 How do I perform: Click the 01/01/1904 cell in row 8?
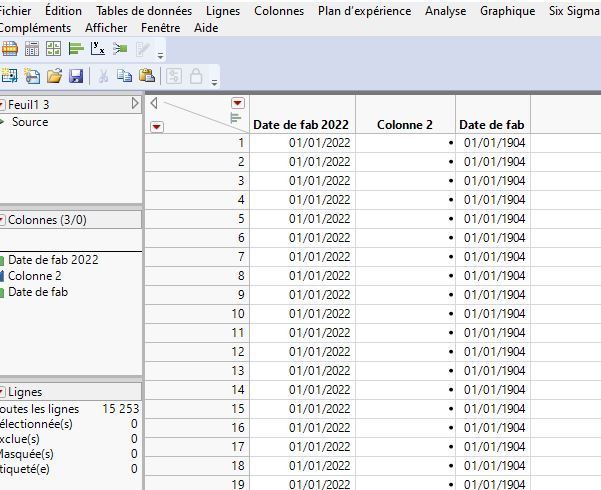[x=494, y=276]
